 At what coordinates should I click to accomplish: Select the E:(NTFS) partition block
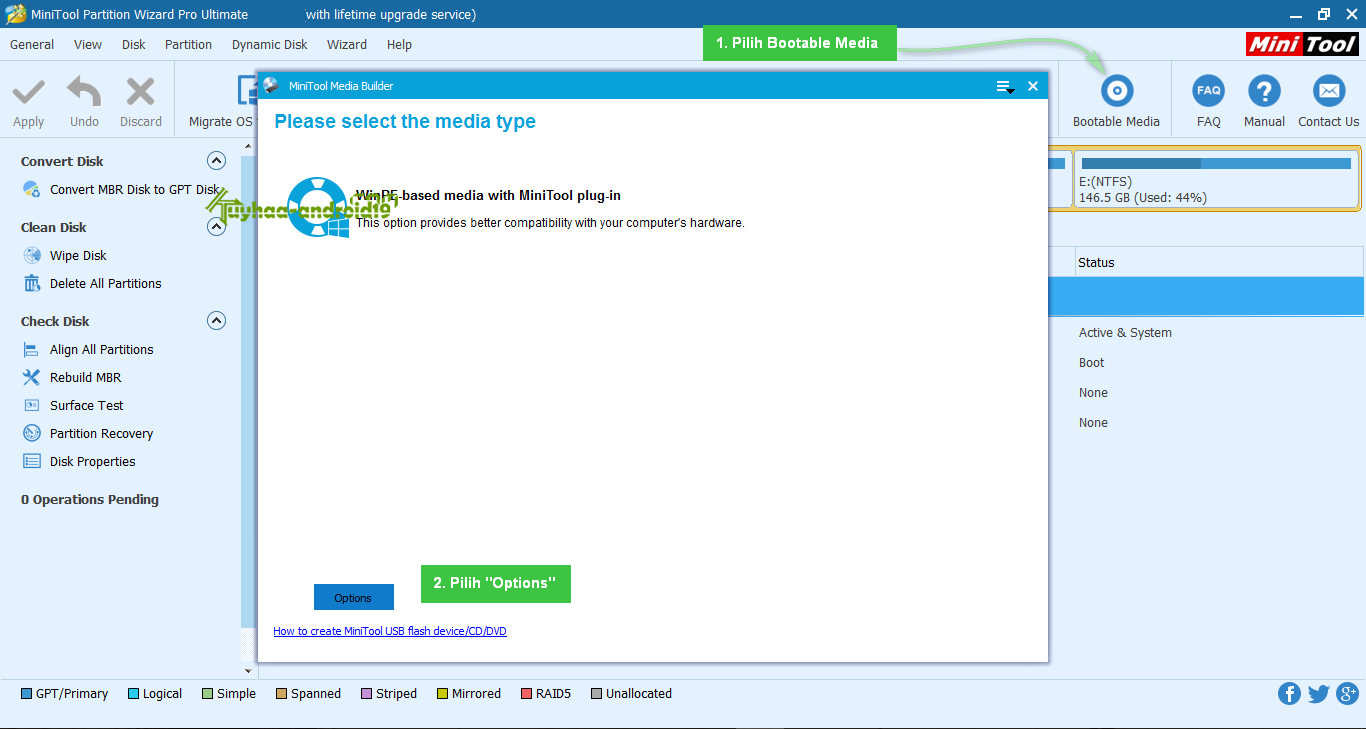click(1216, 180)
